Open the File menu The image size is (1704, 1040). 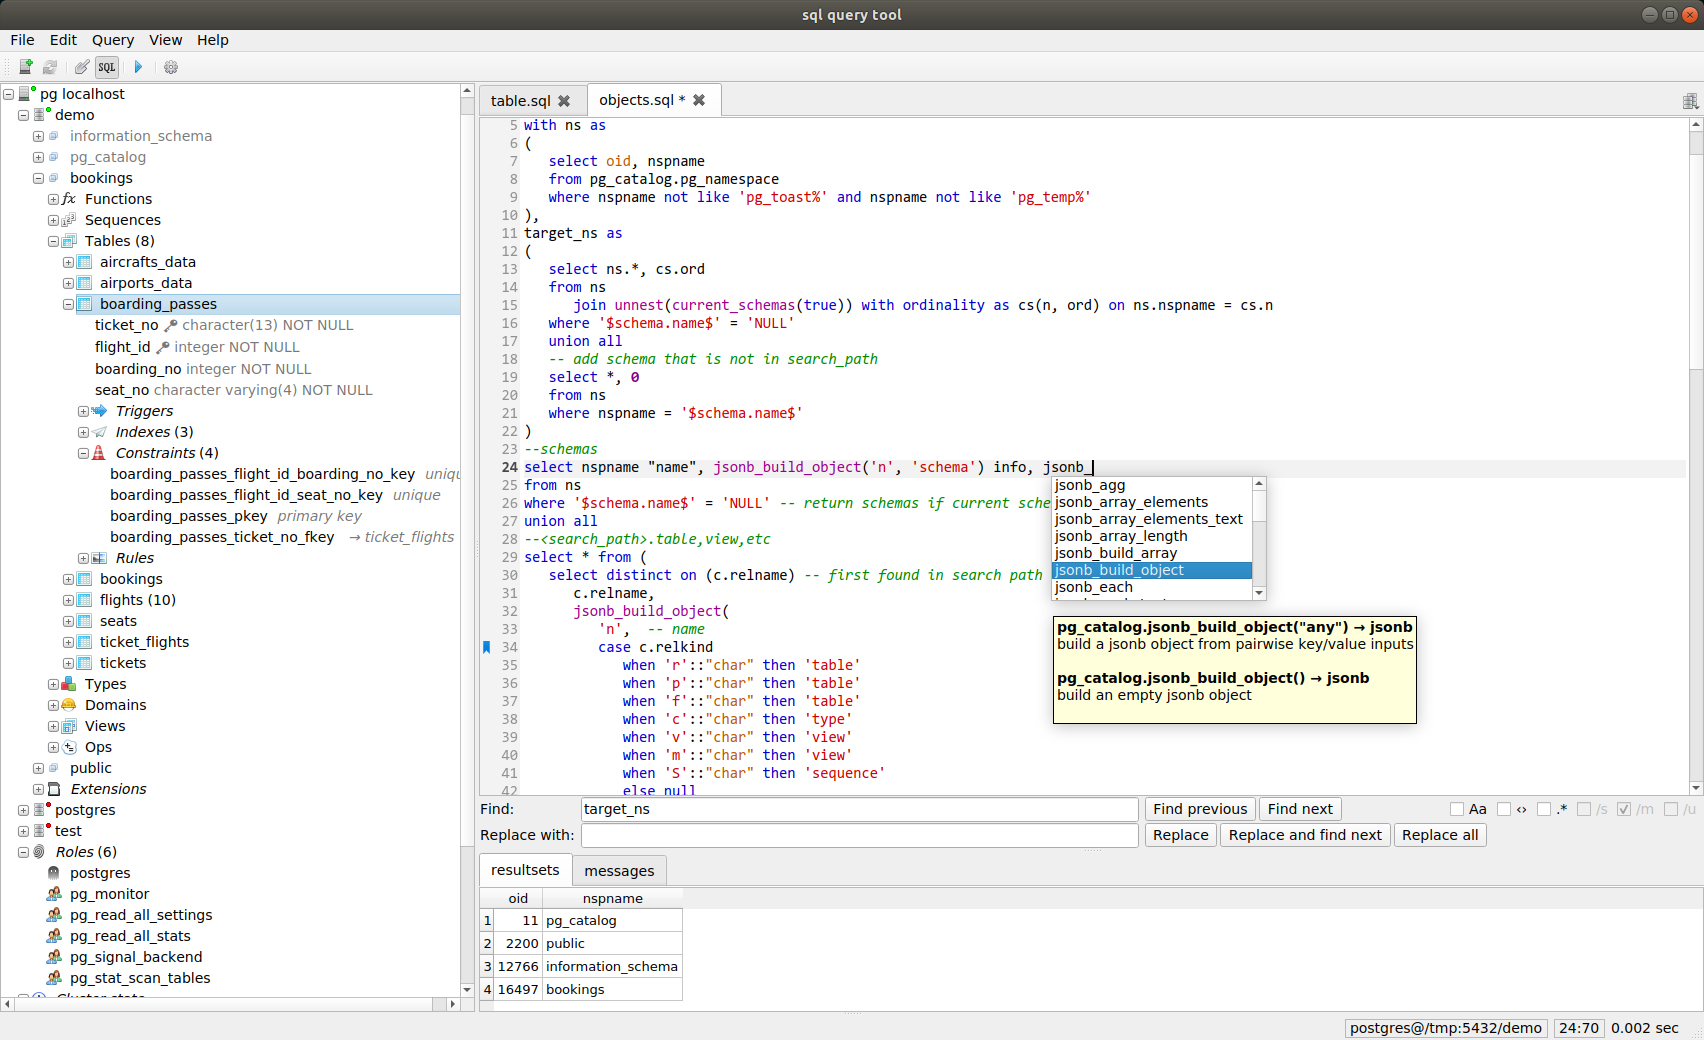22,40
